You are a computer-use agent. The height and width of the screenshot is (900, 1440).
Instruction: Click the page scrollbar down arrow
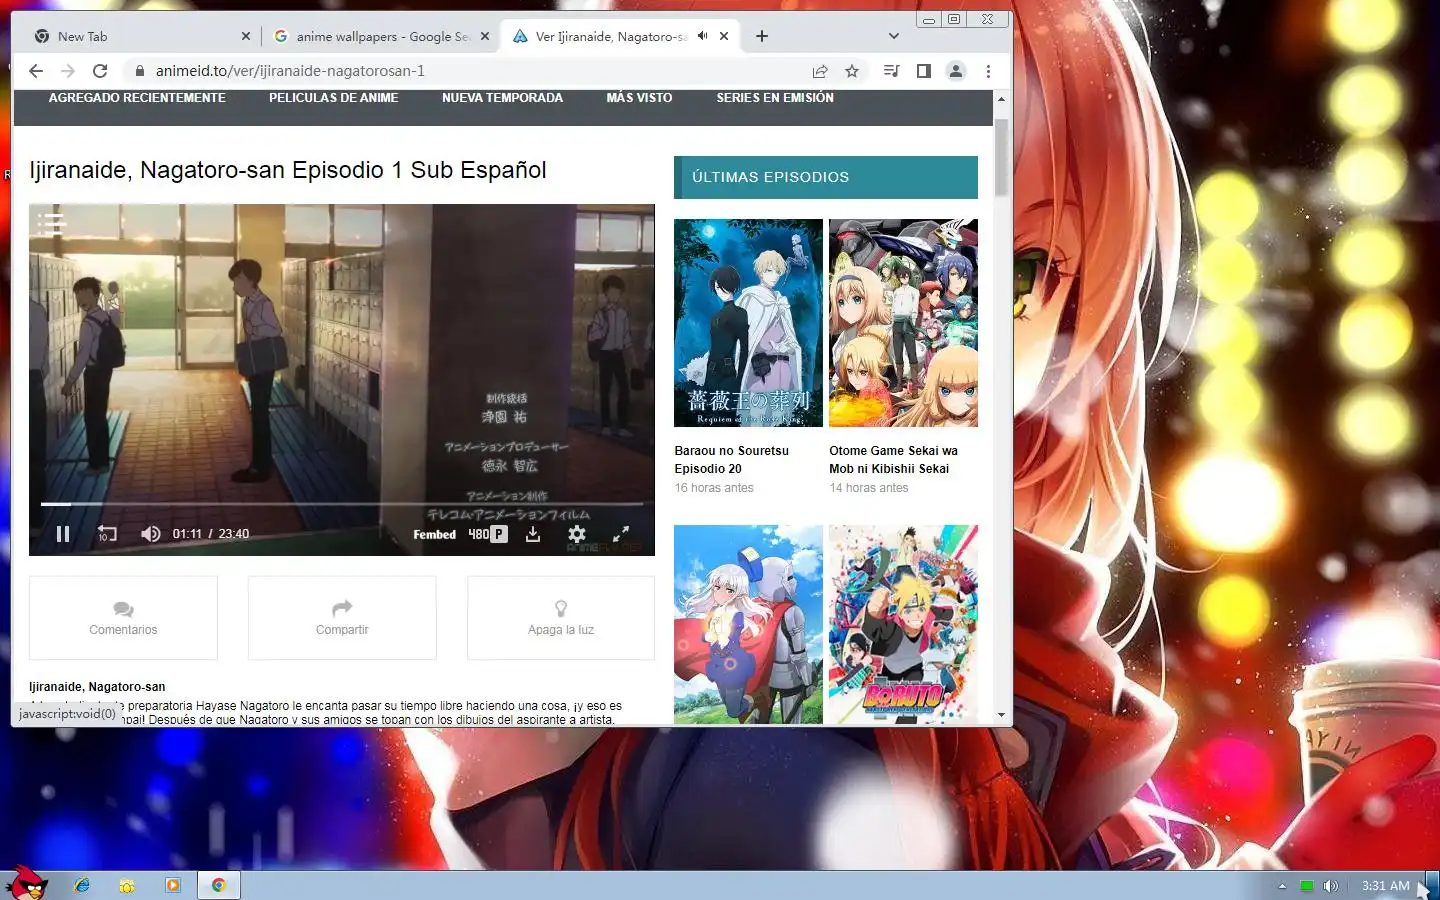click(x=1002, y=716)
